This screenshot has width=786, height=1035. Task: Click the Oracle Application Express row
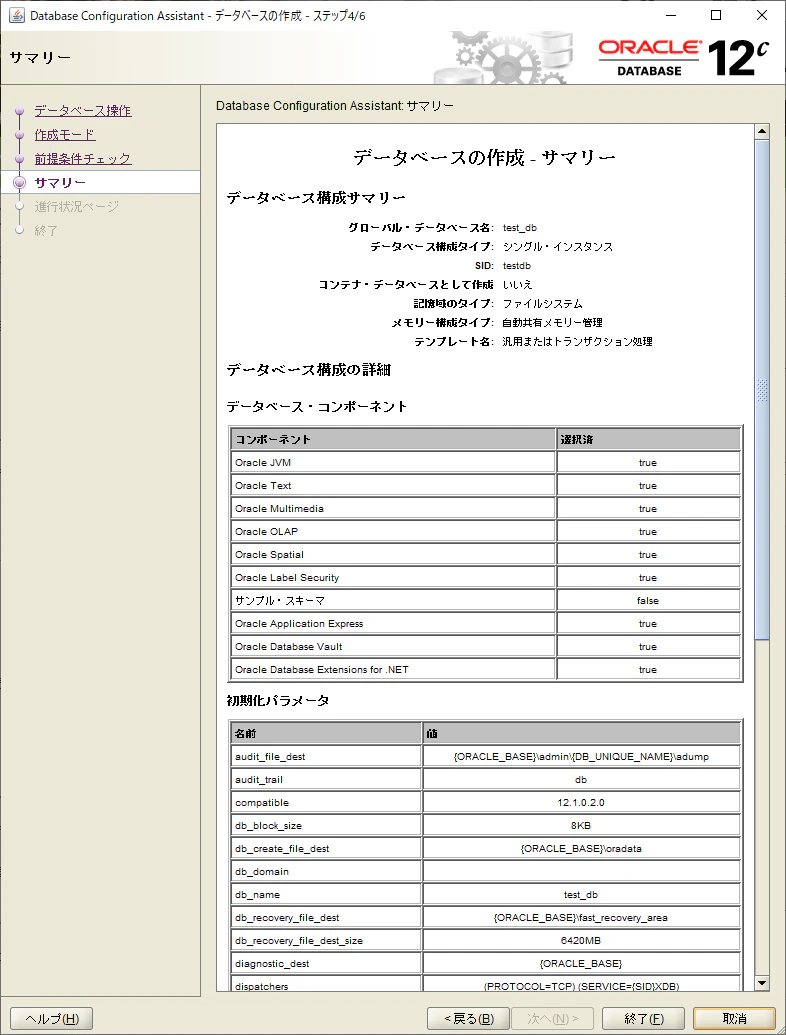[x=486, y=624]
